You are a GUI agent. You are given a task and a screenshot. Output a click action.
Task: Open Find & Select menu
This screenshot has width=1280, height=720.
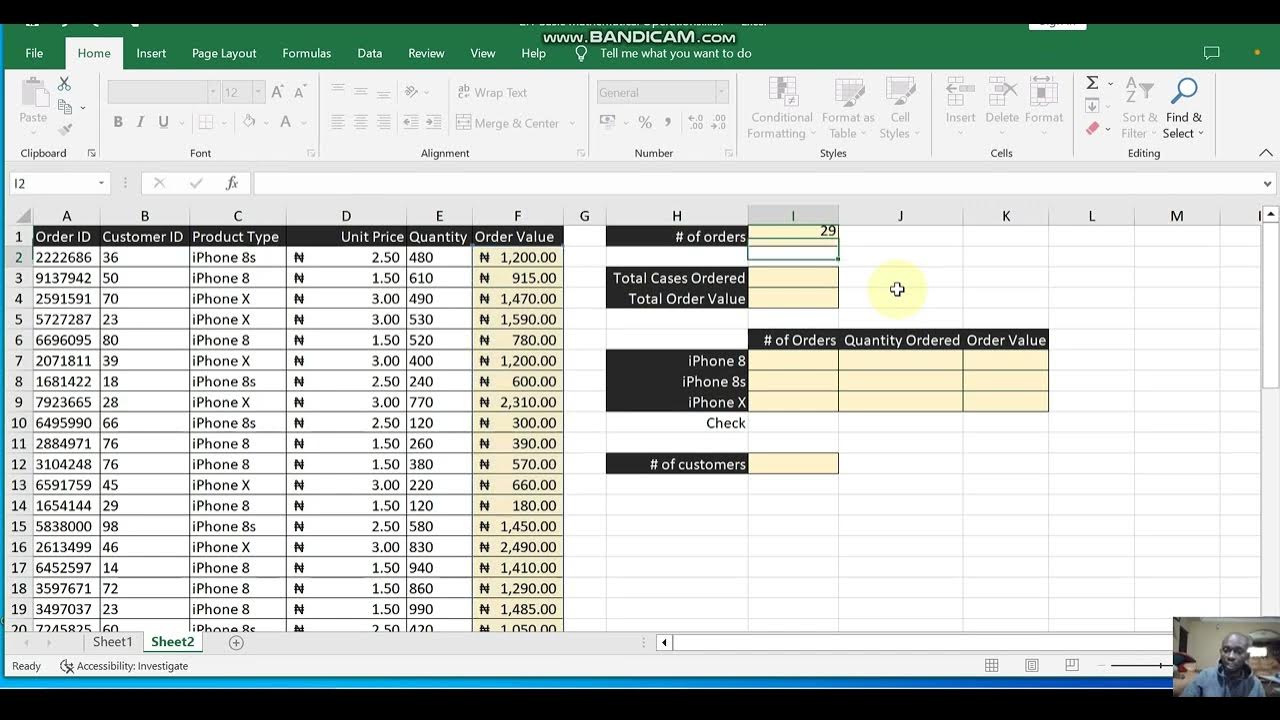click(1184, 108)
